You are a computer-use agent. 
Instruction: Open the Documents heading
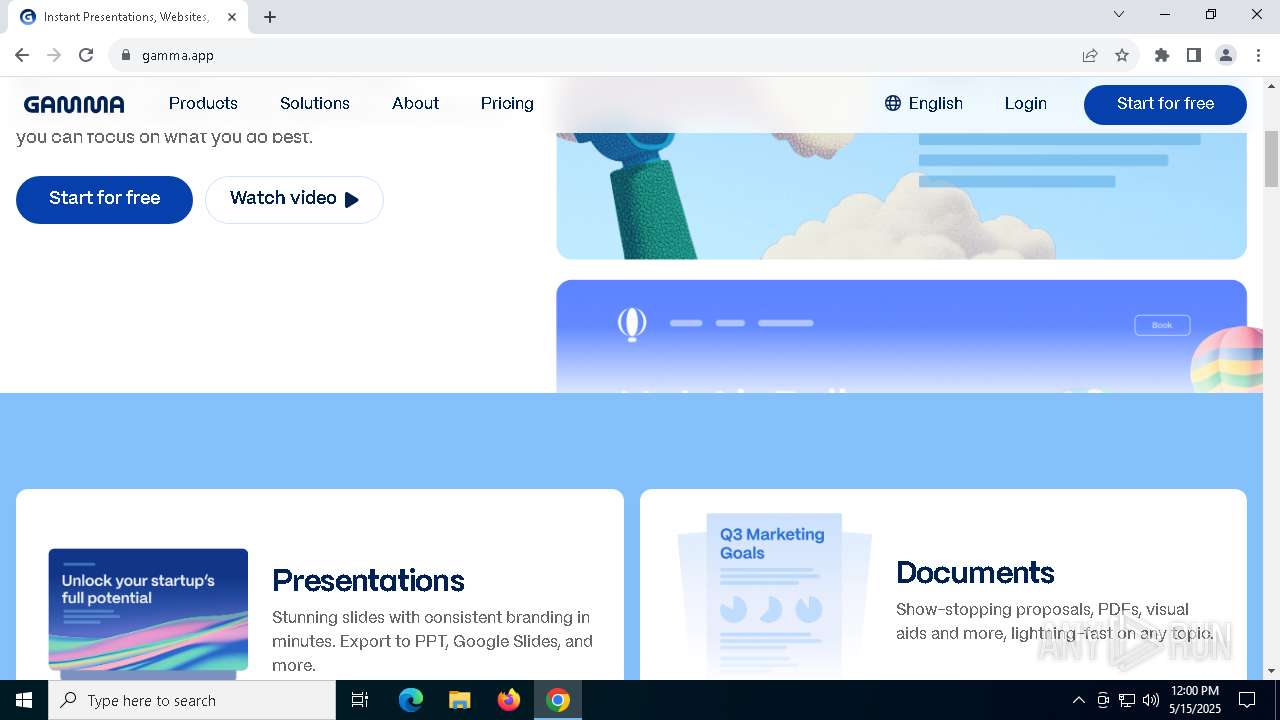tap(975, 572)
